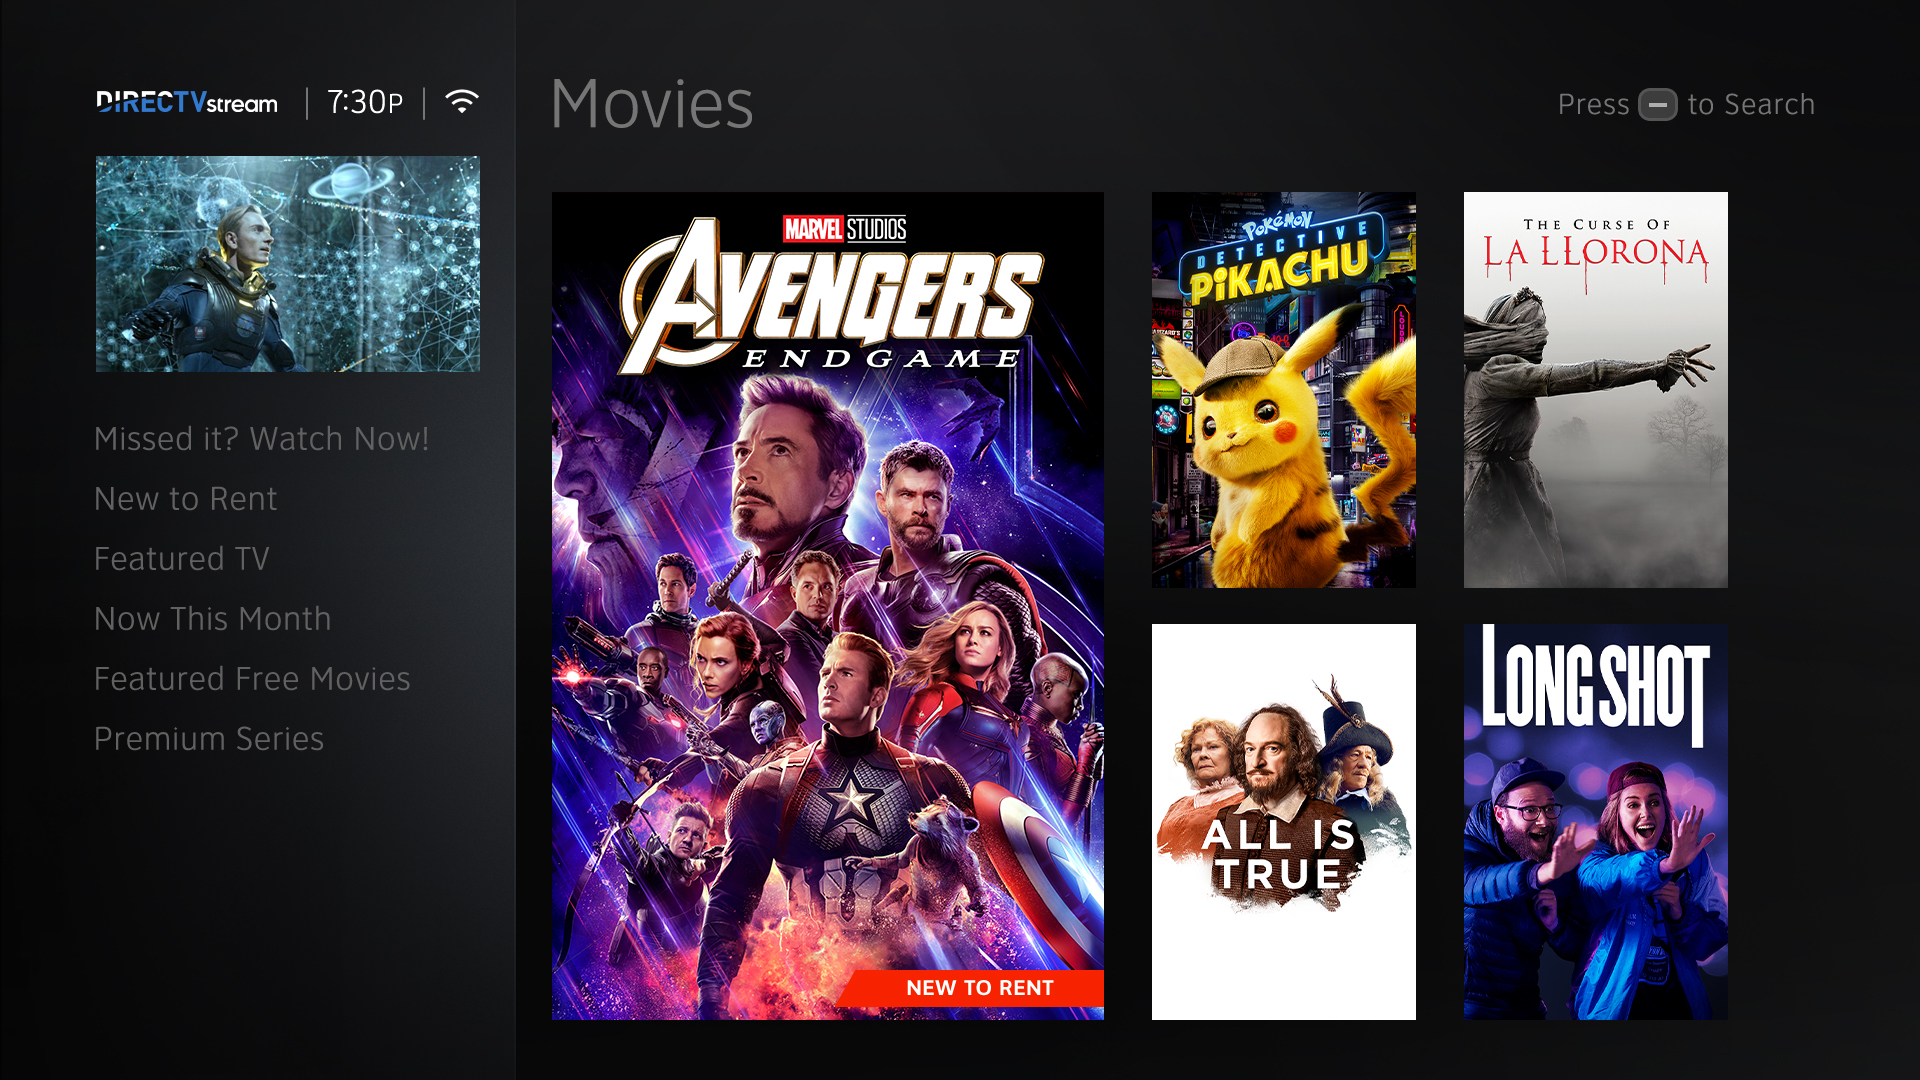Select the All Is True poster
The height and width of the screenshot is (1080, 1920).
click(1284, 822)
